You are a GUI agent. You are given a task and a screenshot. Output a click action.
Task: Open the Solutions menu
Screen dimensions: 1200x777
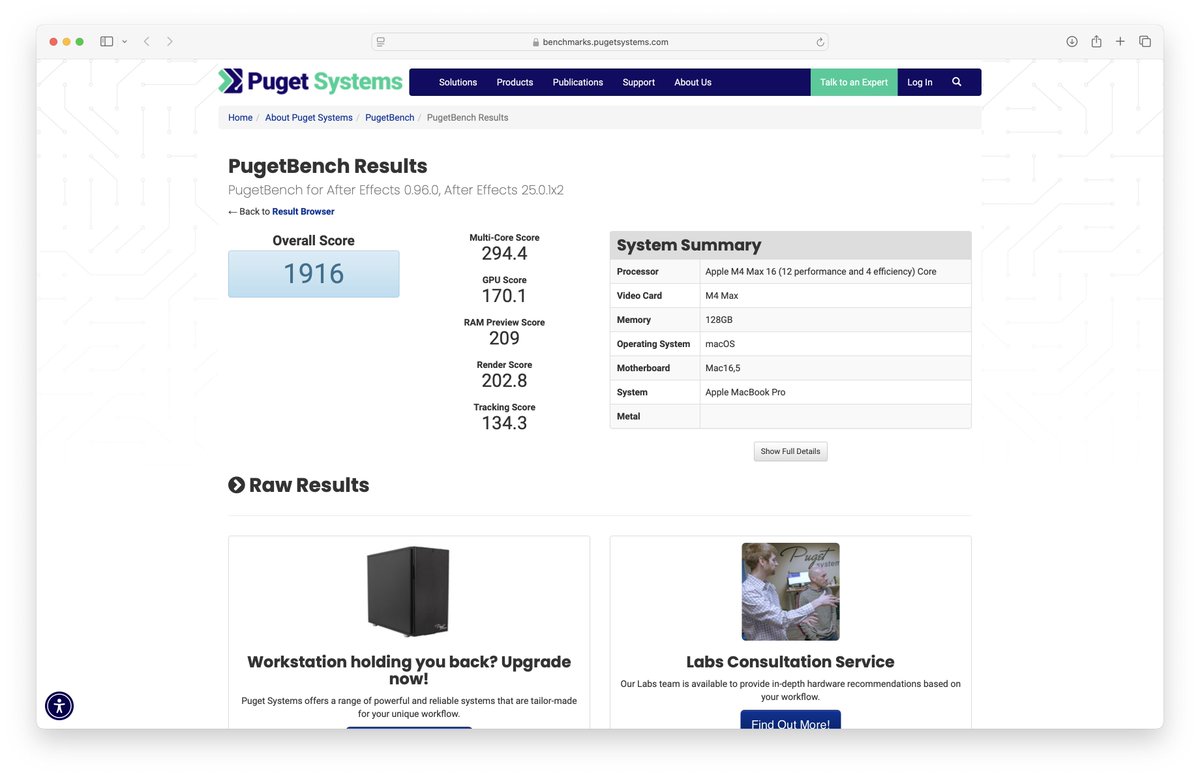click(x=458, y=82)
